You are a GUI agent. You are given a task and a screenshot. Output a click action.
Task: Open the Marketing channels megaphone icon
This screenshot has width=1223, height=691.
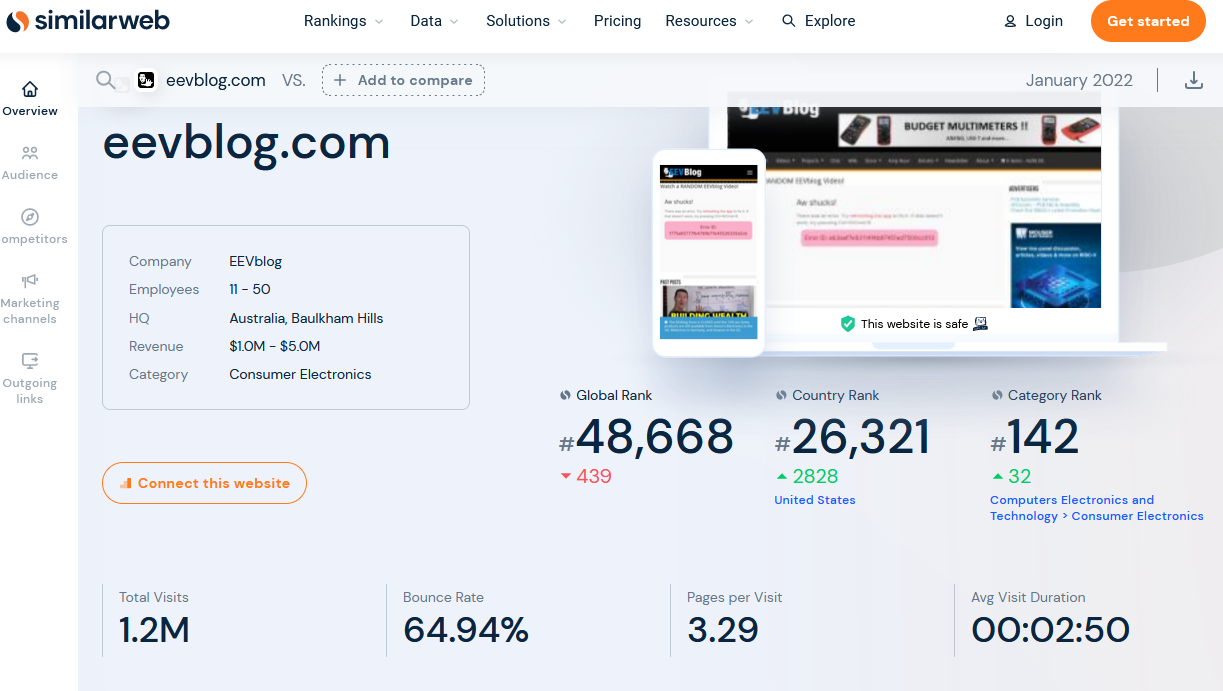click(x=30, y=281)
